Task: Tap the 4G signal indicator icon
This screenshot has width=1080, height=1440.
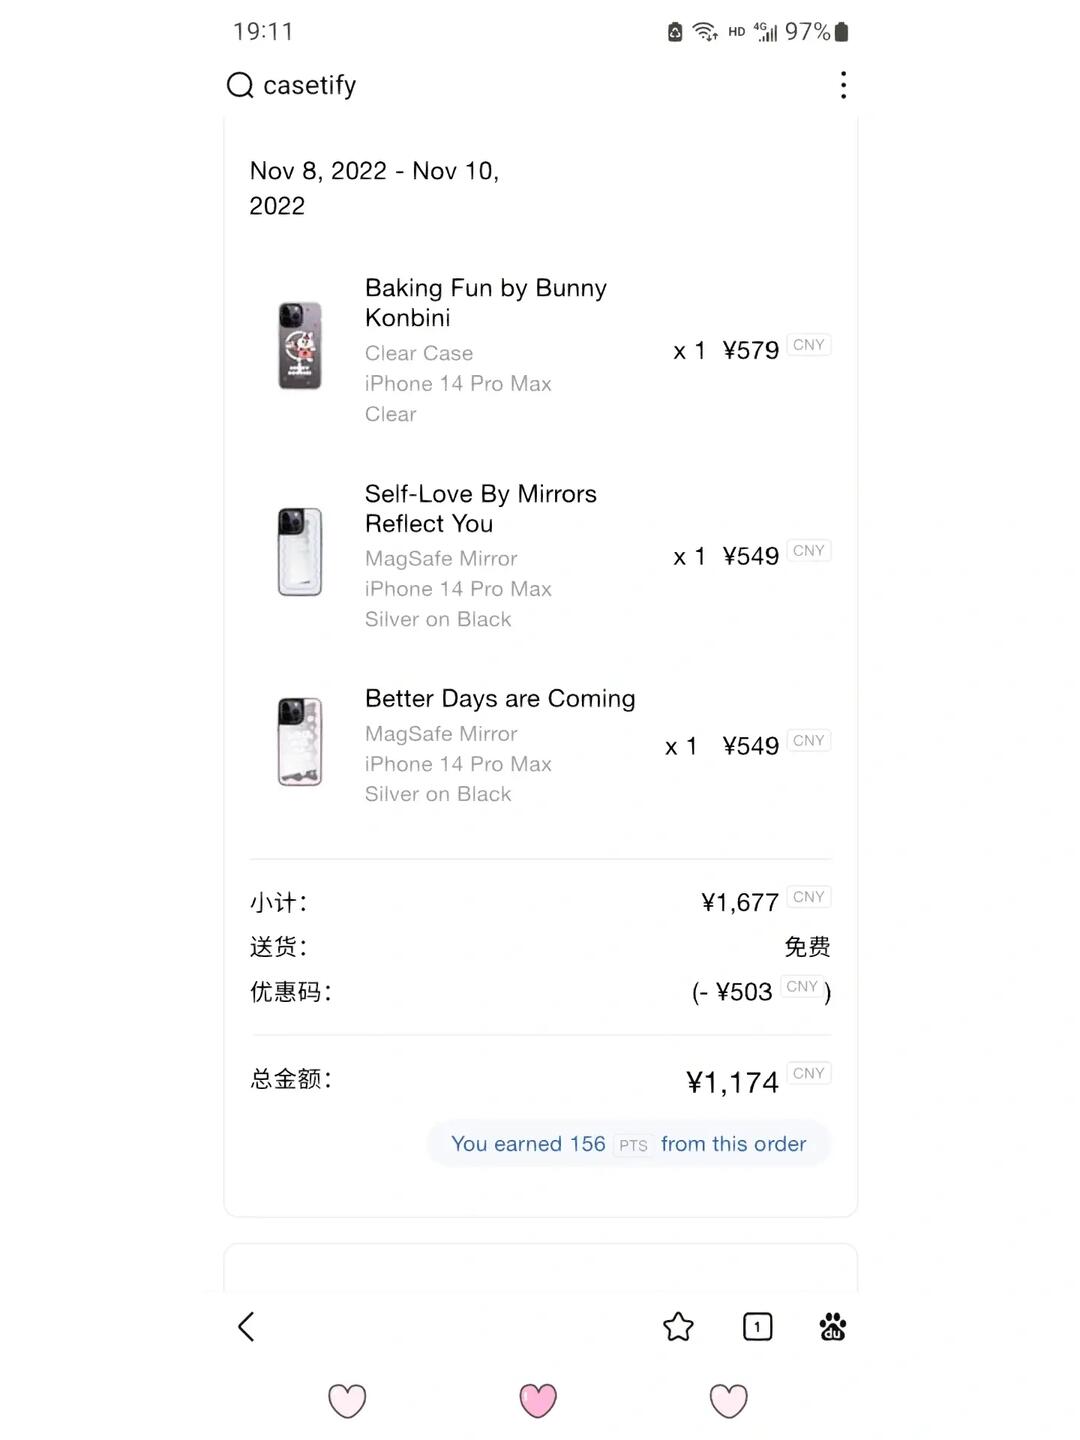Action: 765,31
